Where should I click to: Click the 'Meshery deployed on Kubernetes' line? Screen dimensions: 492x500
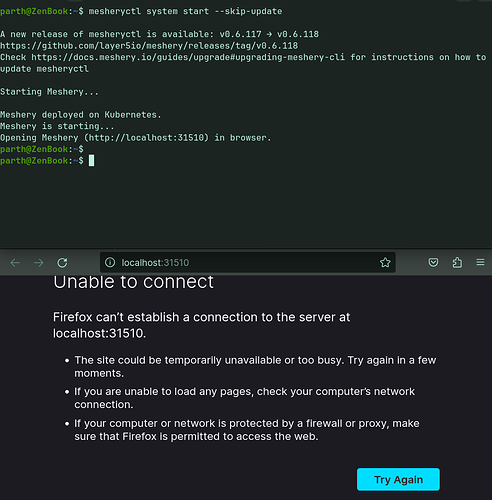coord(81,115)
